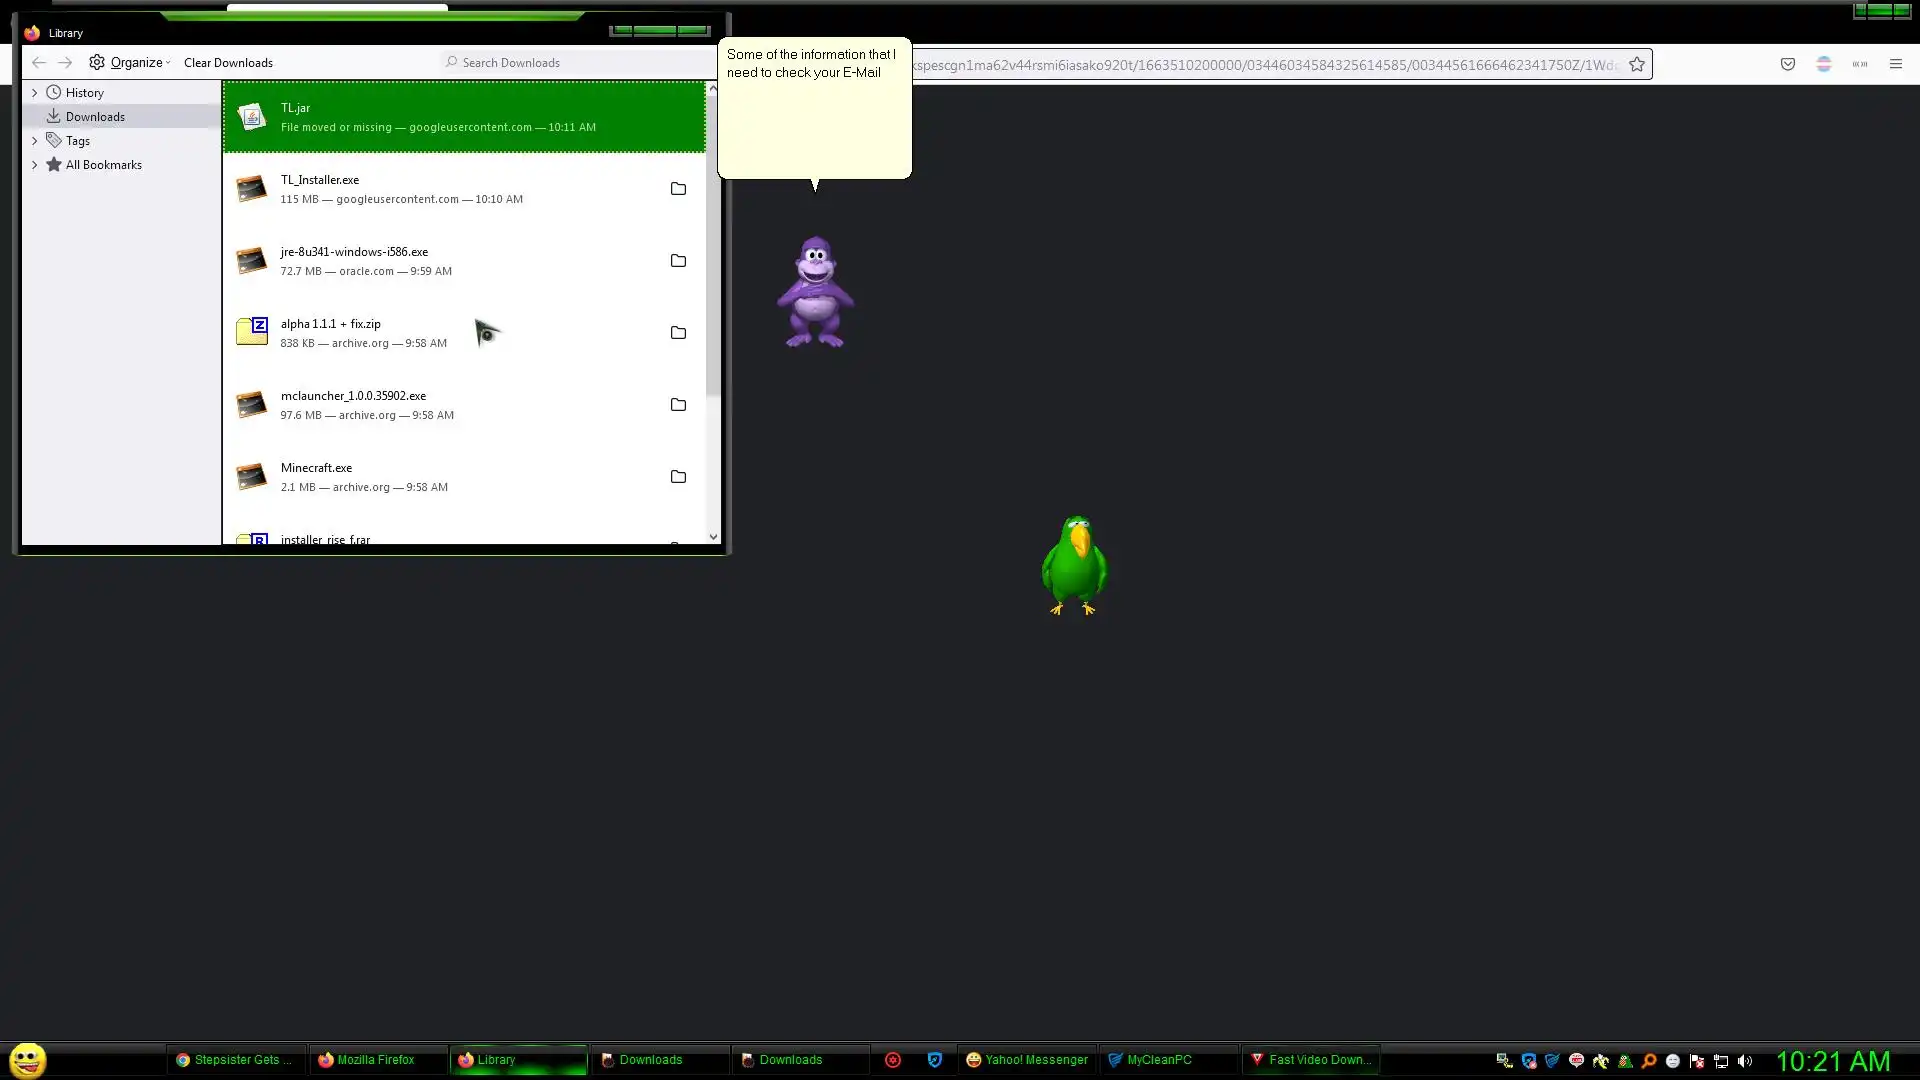This screenshot has width=1920, height=1080.
Task: Click the Save to Pocket icon
Action: [1787, 64]
